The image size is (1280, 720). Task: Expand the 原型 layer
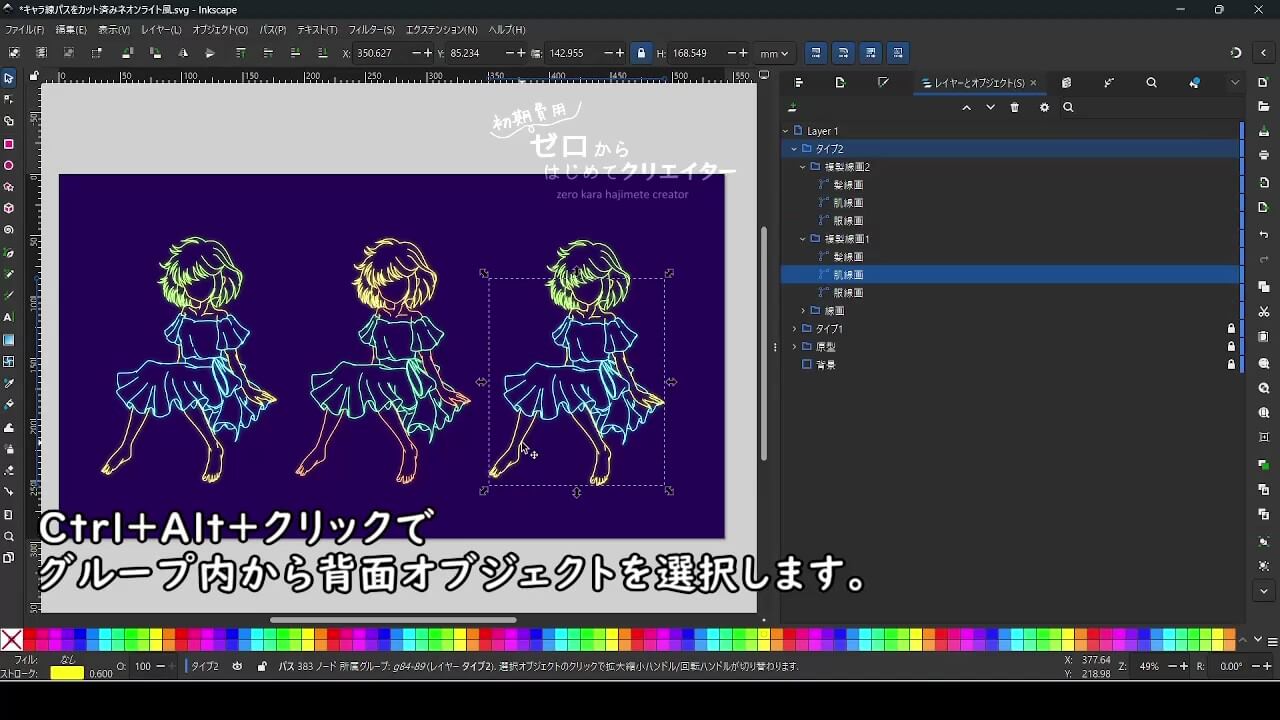(x=795, y=347)
